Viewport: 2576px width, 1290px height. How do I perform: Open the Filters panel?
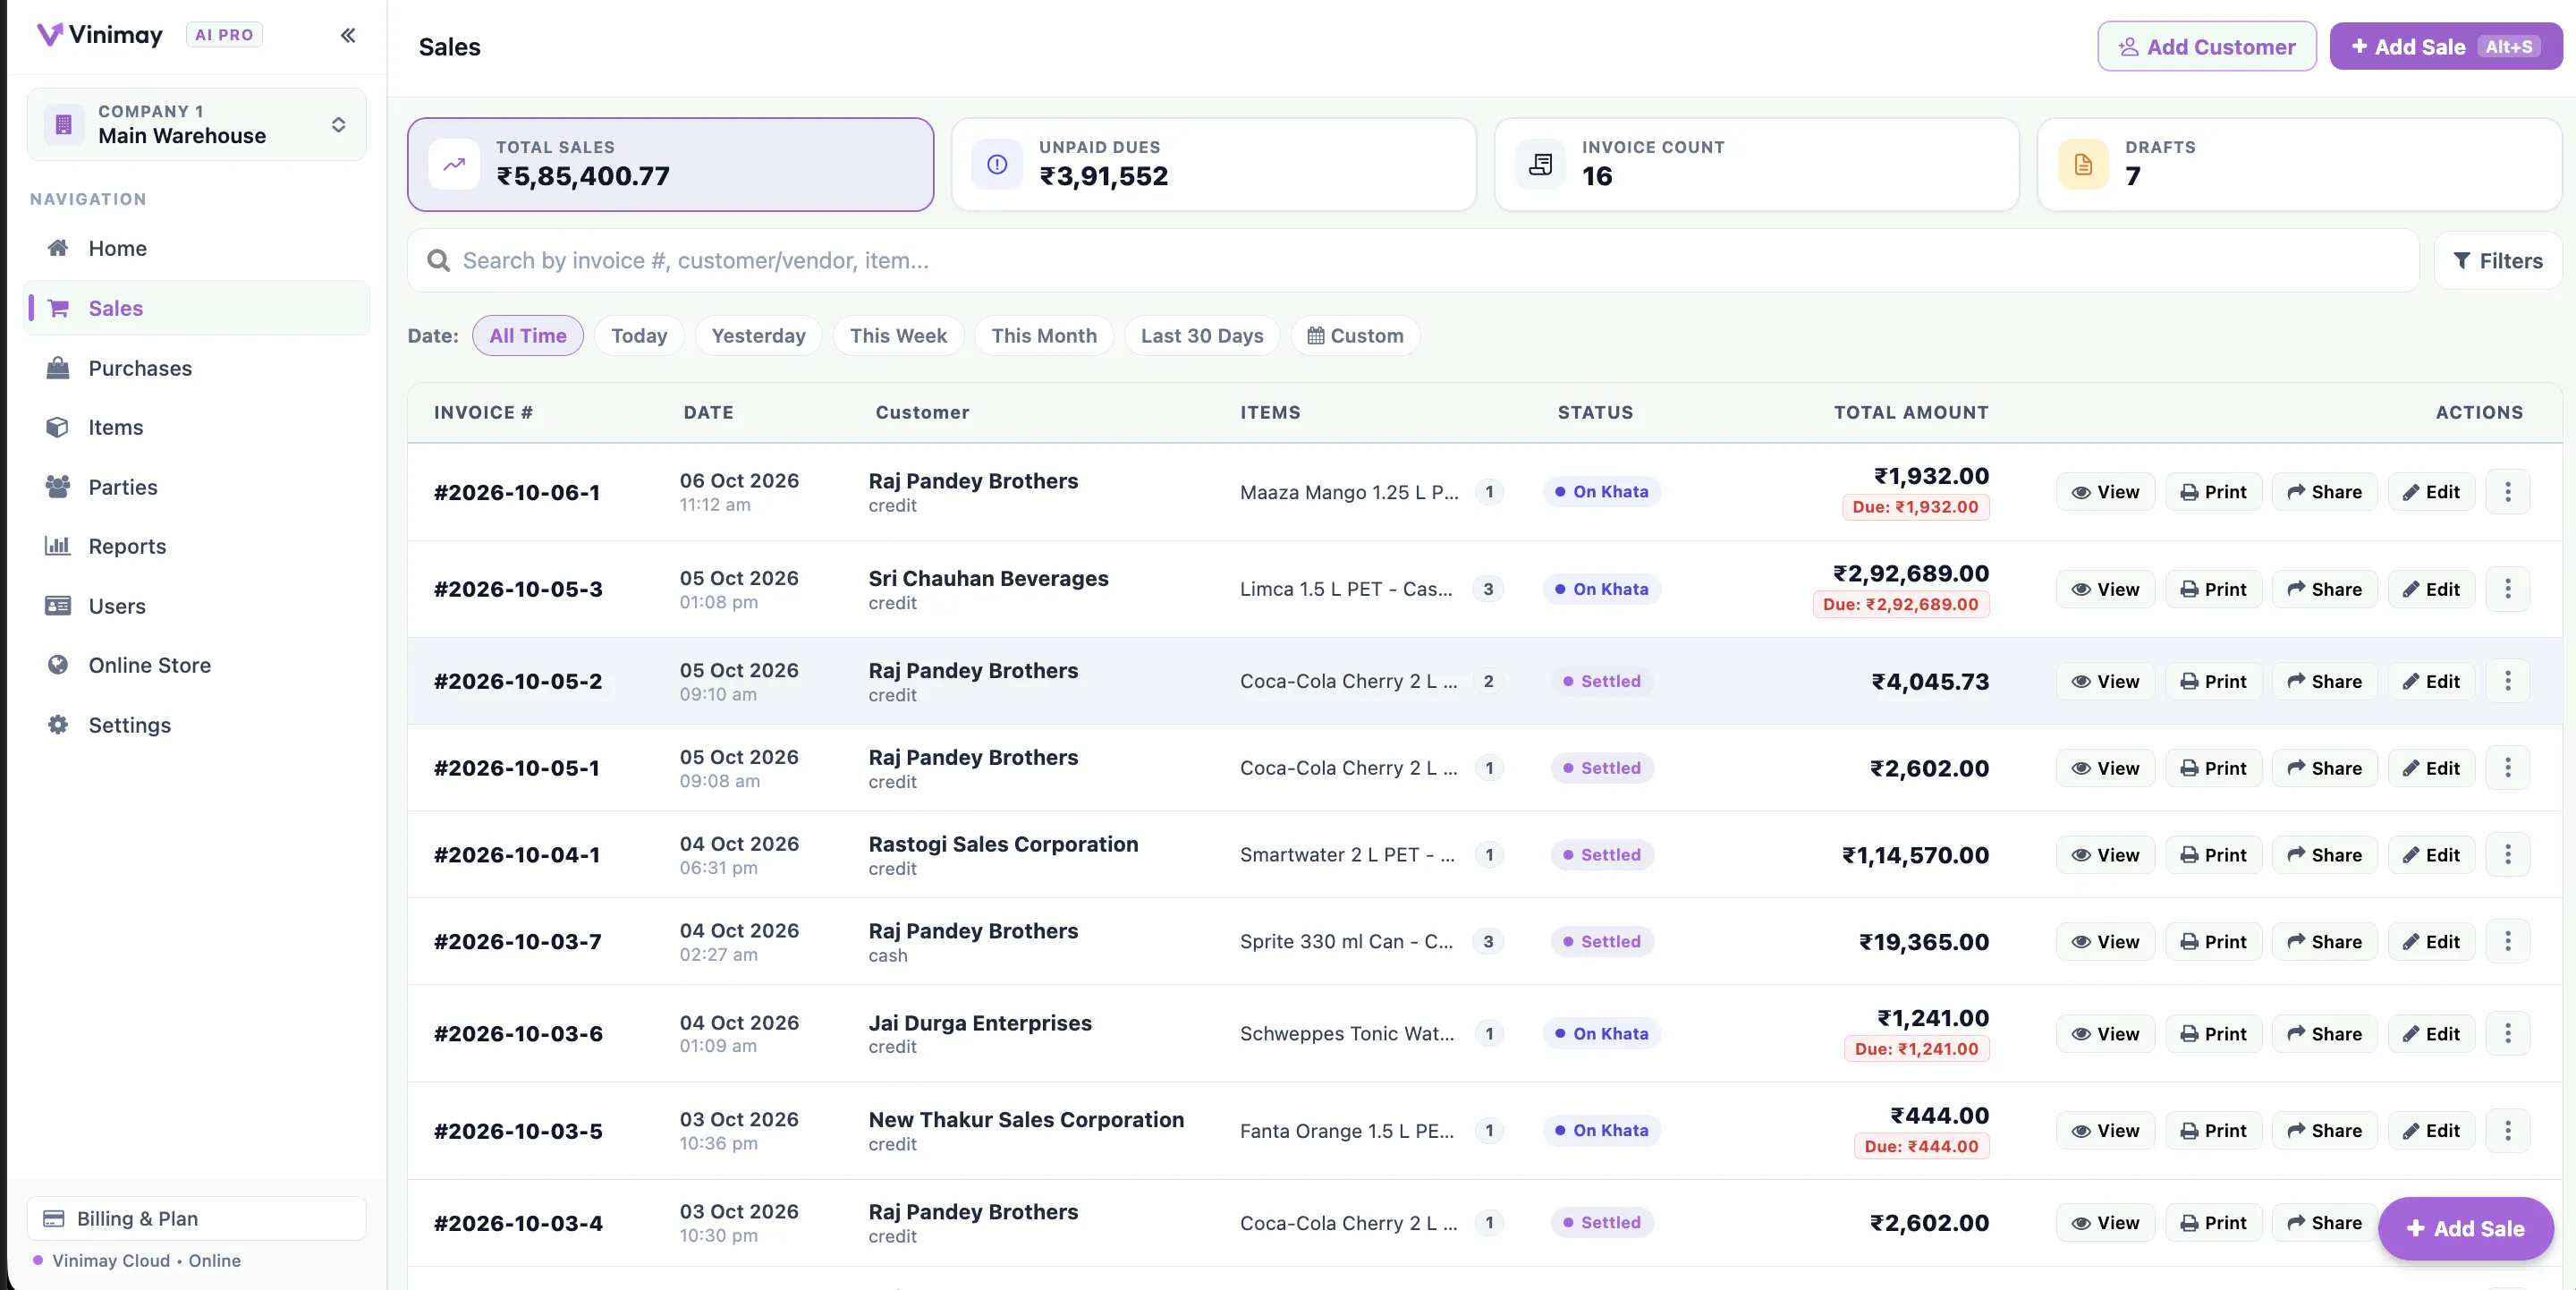2497,260
